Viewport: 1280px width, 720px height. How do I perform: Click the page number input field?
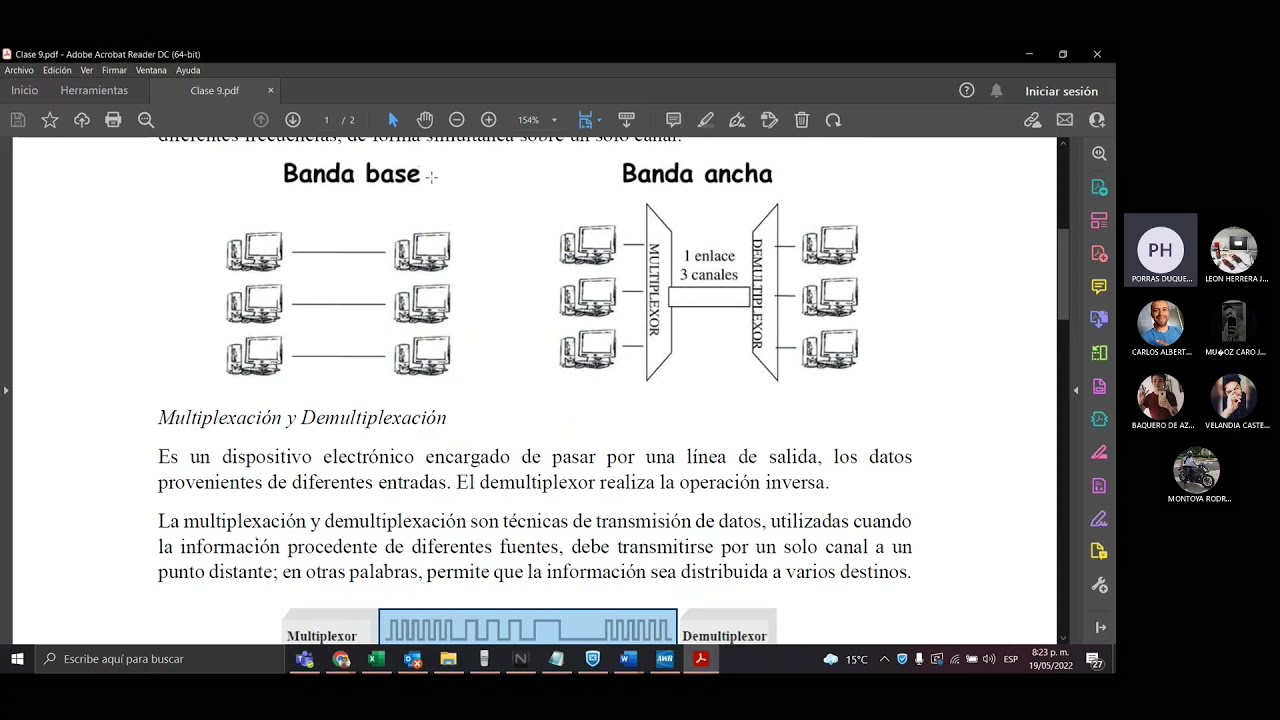click(x=326, y=120)
